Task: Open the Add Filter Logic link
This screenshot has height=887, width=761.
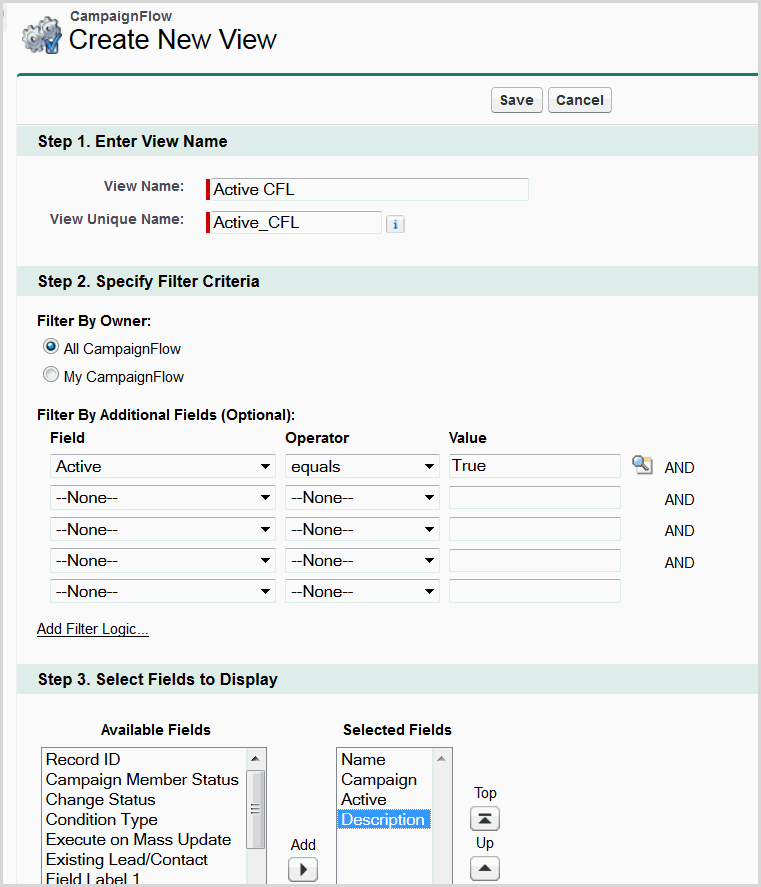Action: click(x=93, y=629)
